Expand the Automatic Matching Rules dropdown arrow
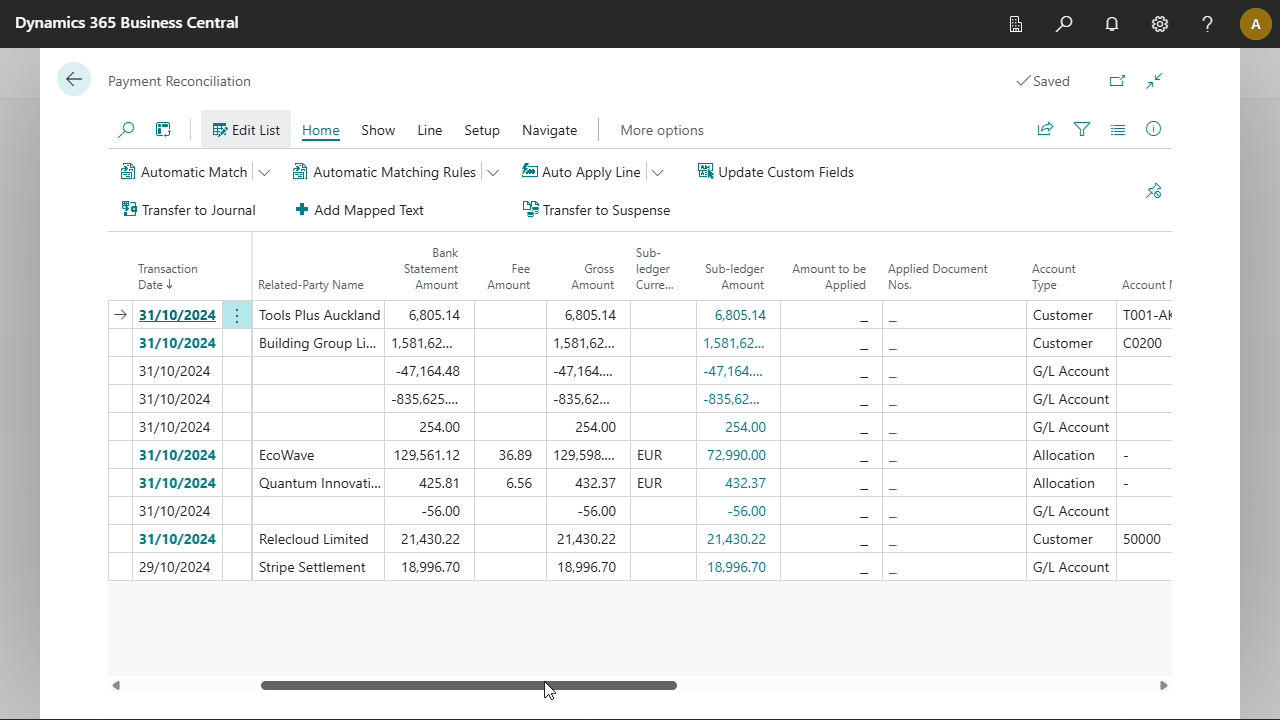This screenshot has width=1280, height=720. pyautogui.click(x=493, y=172)
